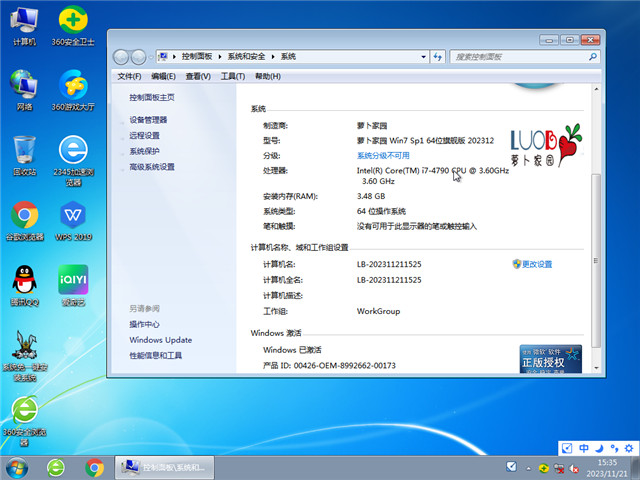Open the iQIYI 爱奇艺 desktop icon

coord(73,286)
